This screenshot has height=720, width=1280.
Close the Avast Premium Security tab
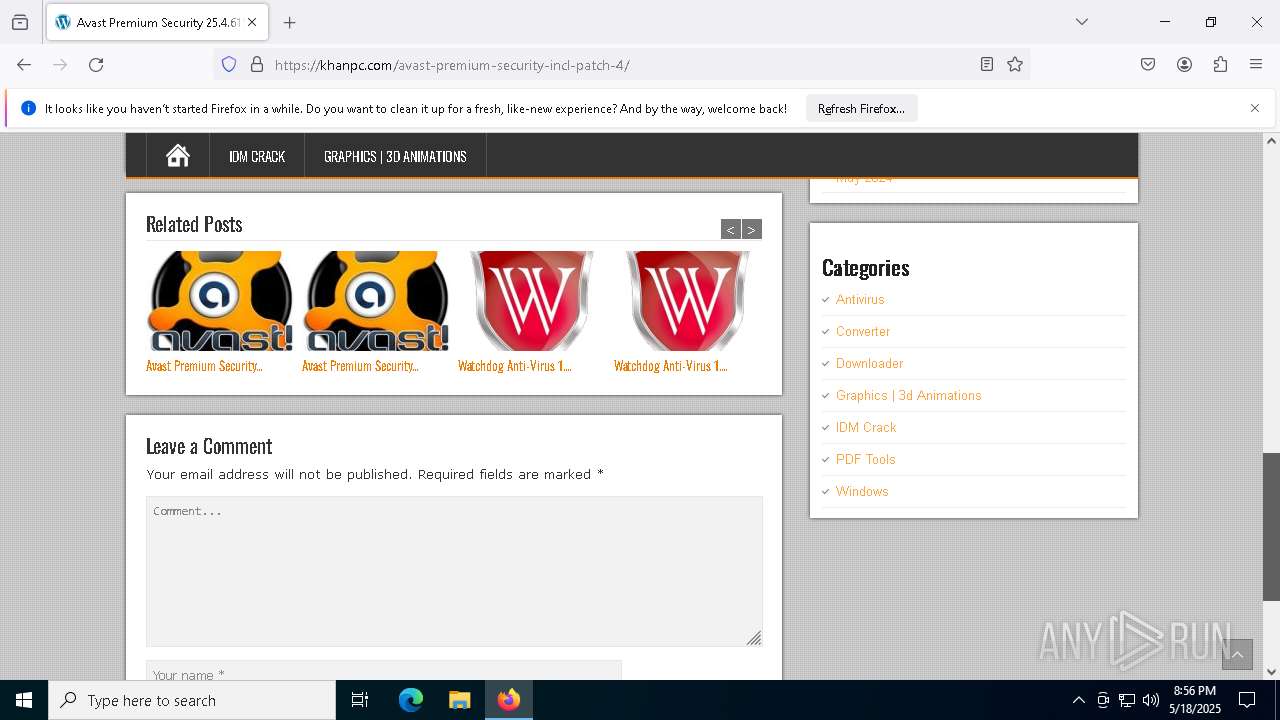tap(252, 22)
